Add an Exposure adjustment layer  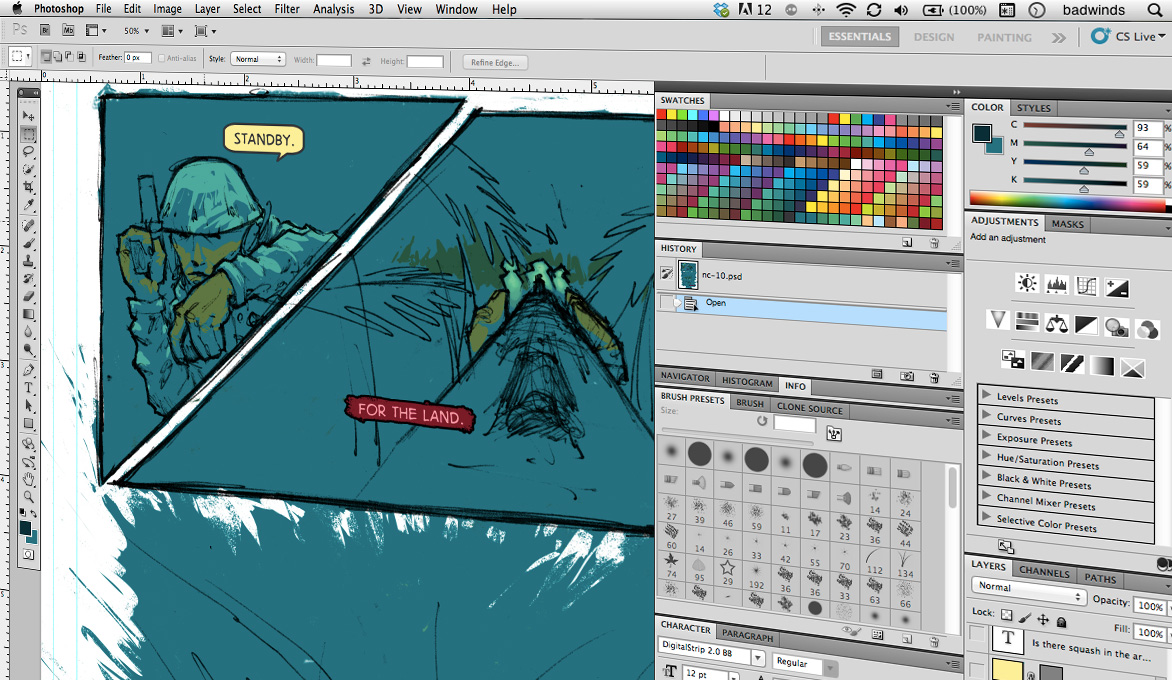[1117, 288]
